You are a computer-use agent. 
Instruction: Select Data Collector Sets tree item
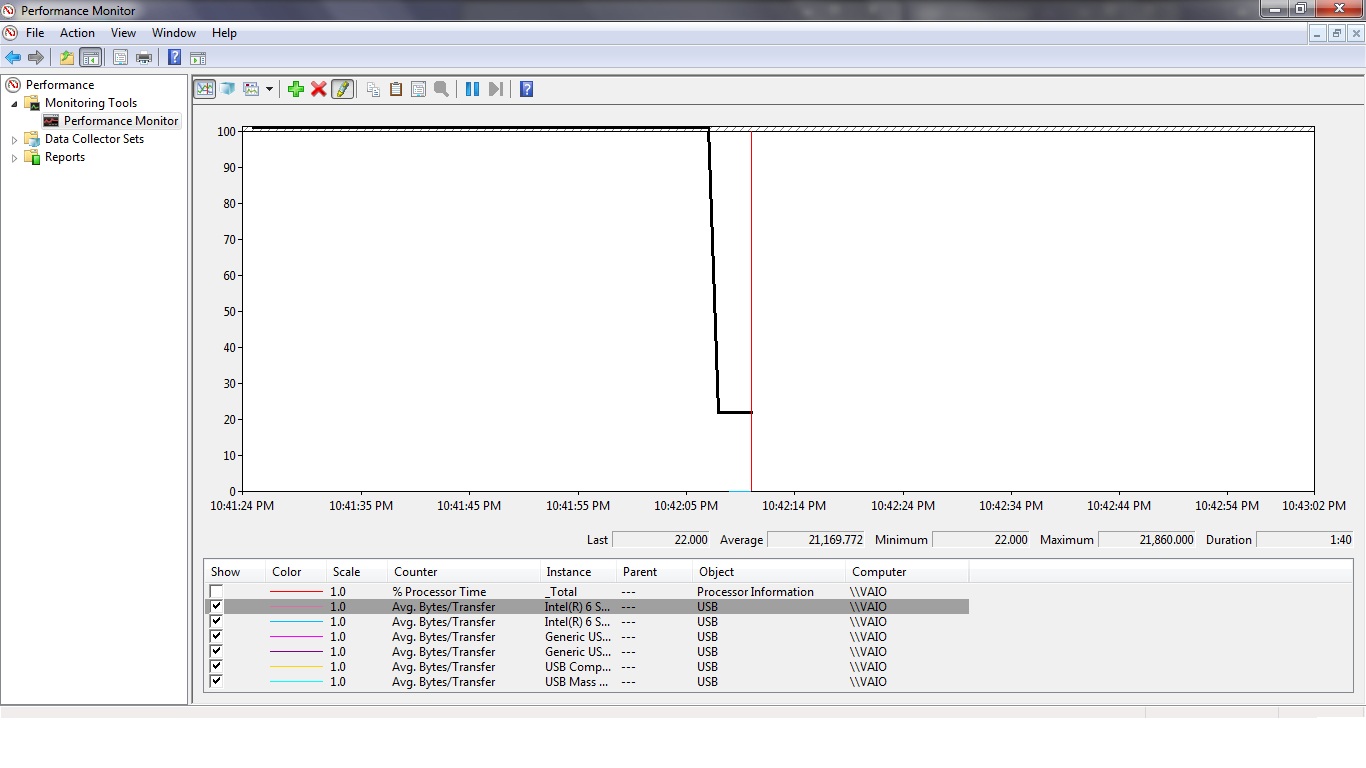[x=94, y=139]
